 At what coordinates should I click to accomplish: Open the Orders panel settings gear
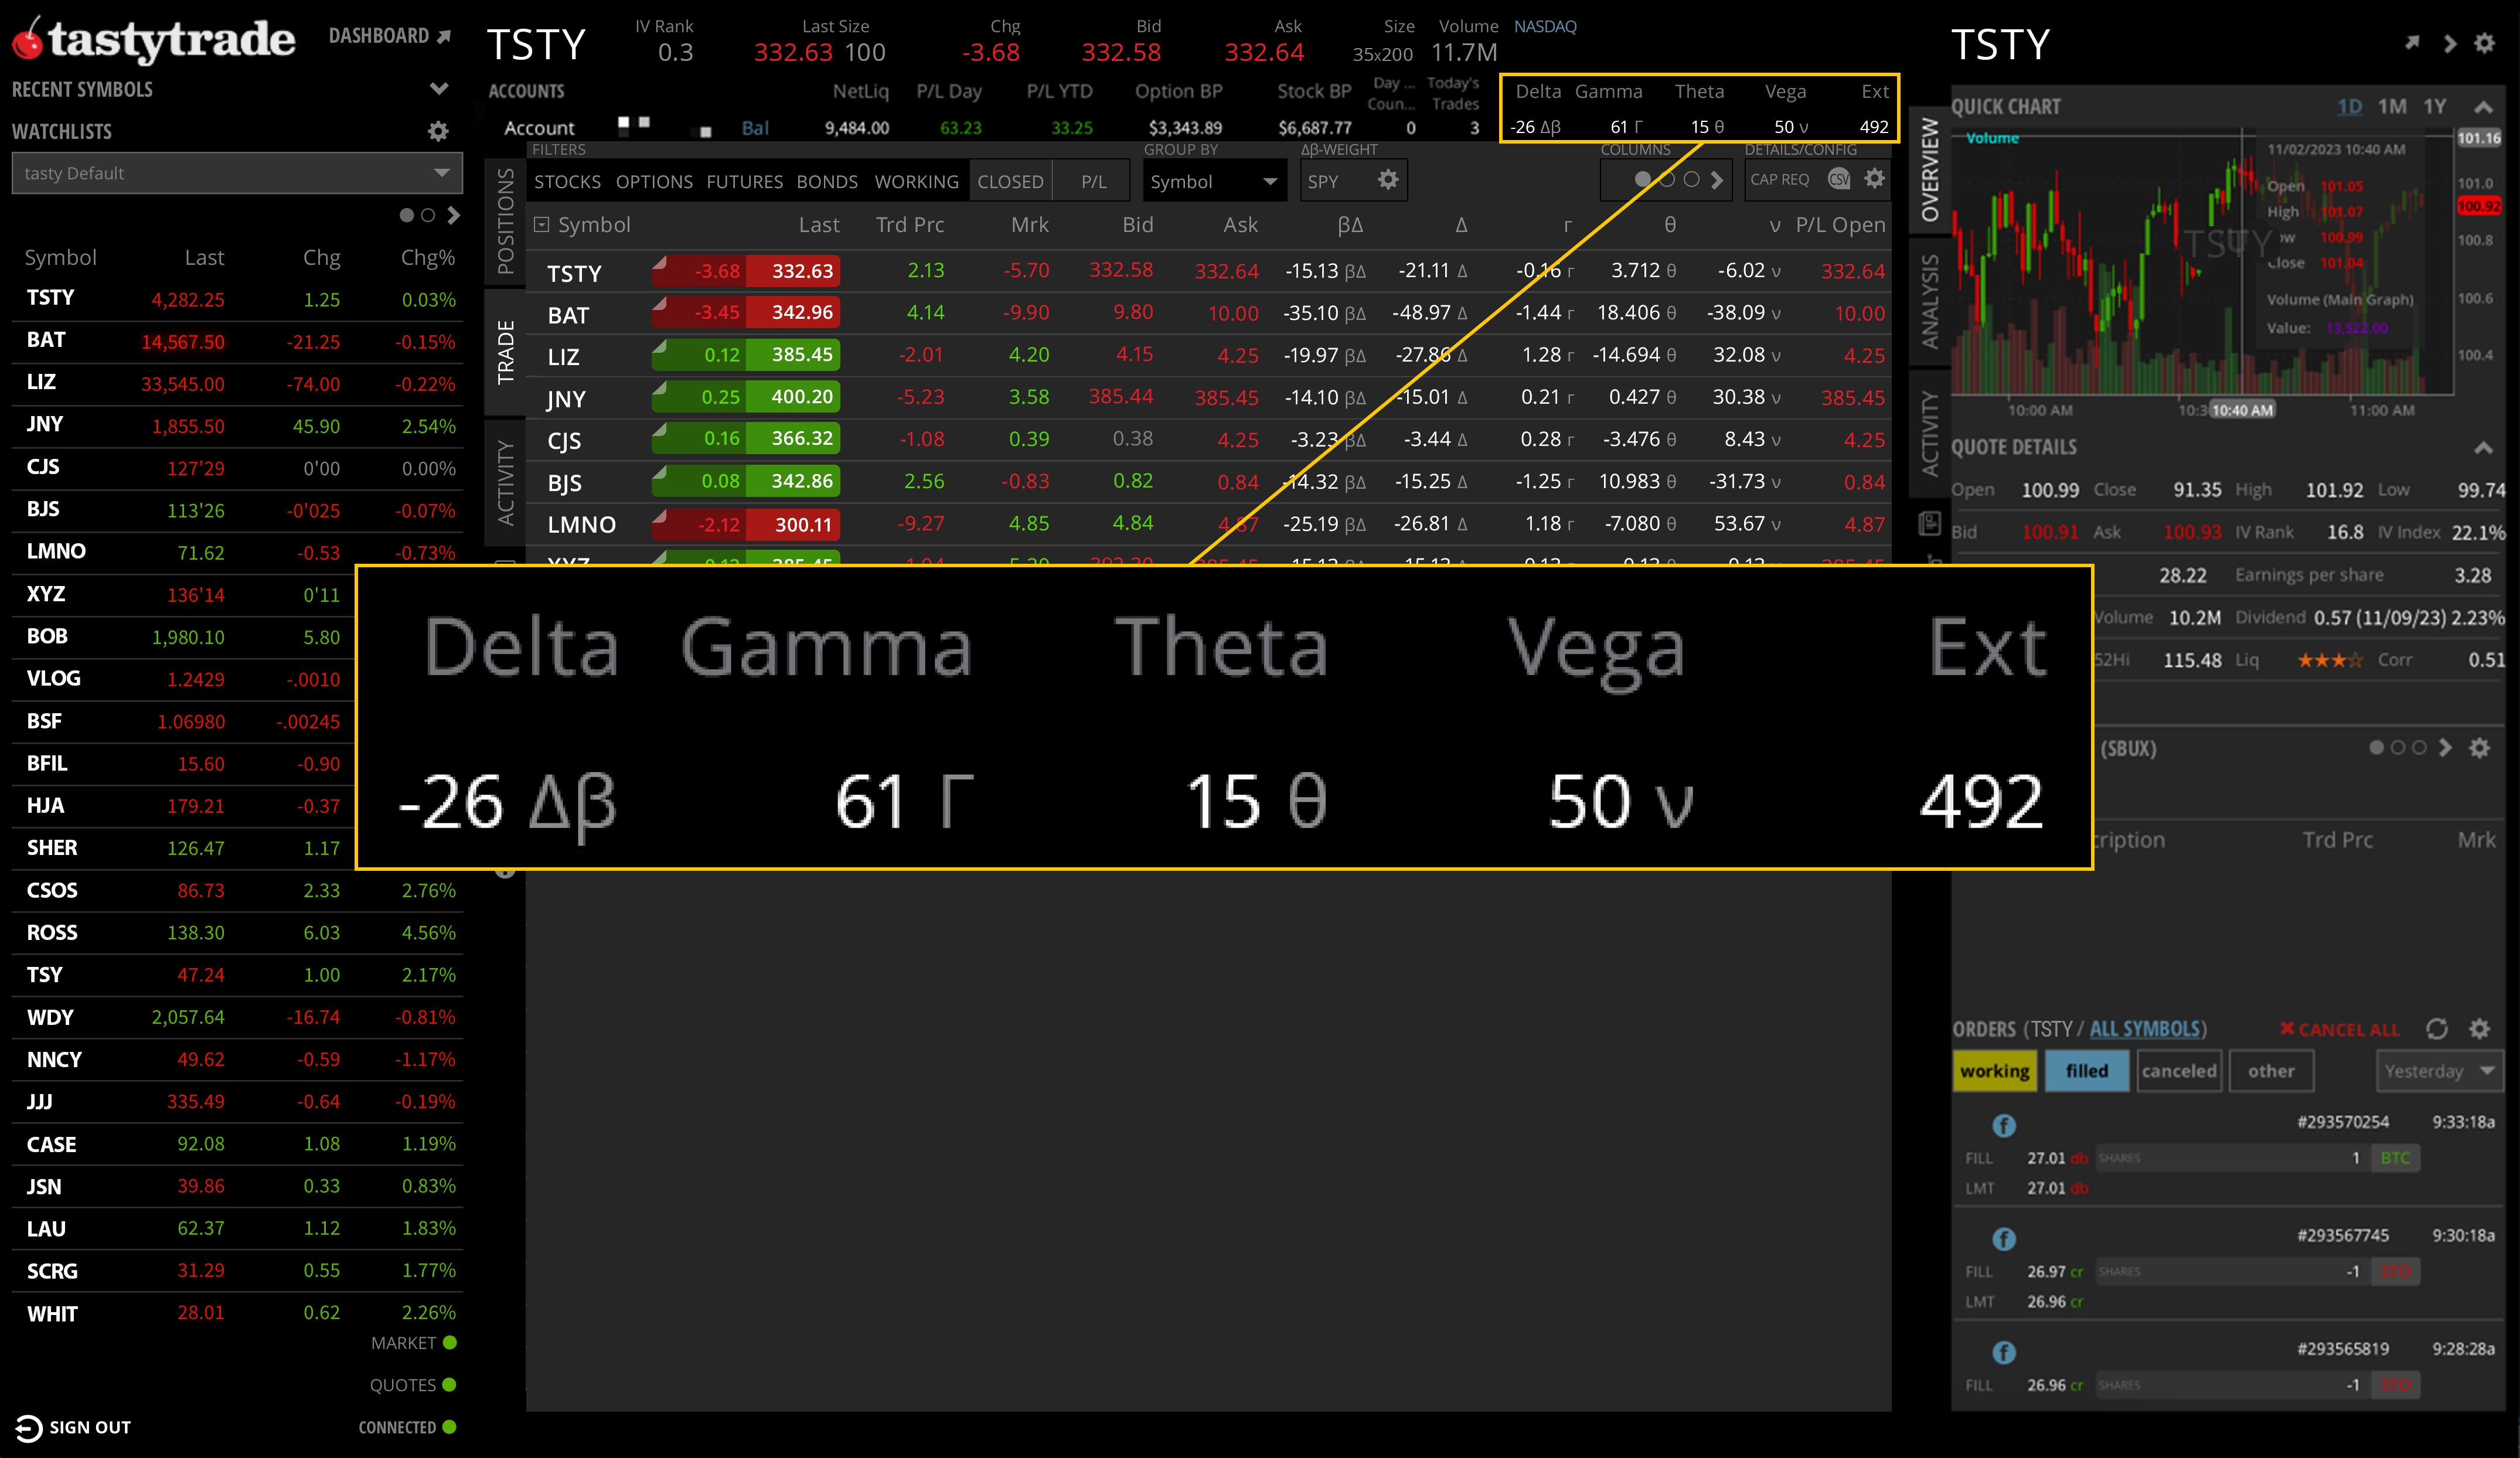click(x=2481, y=1029)
